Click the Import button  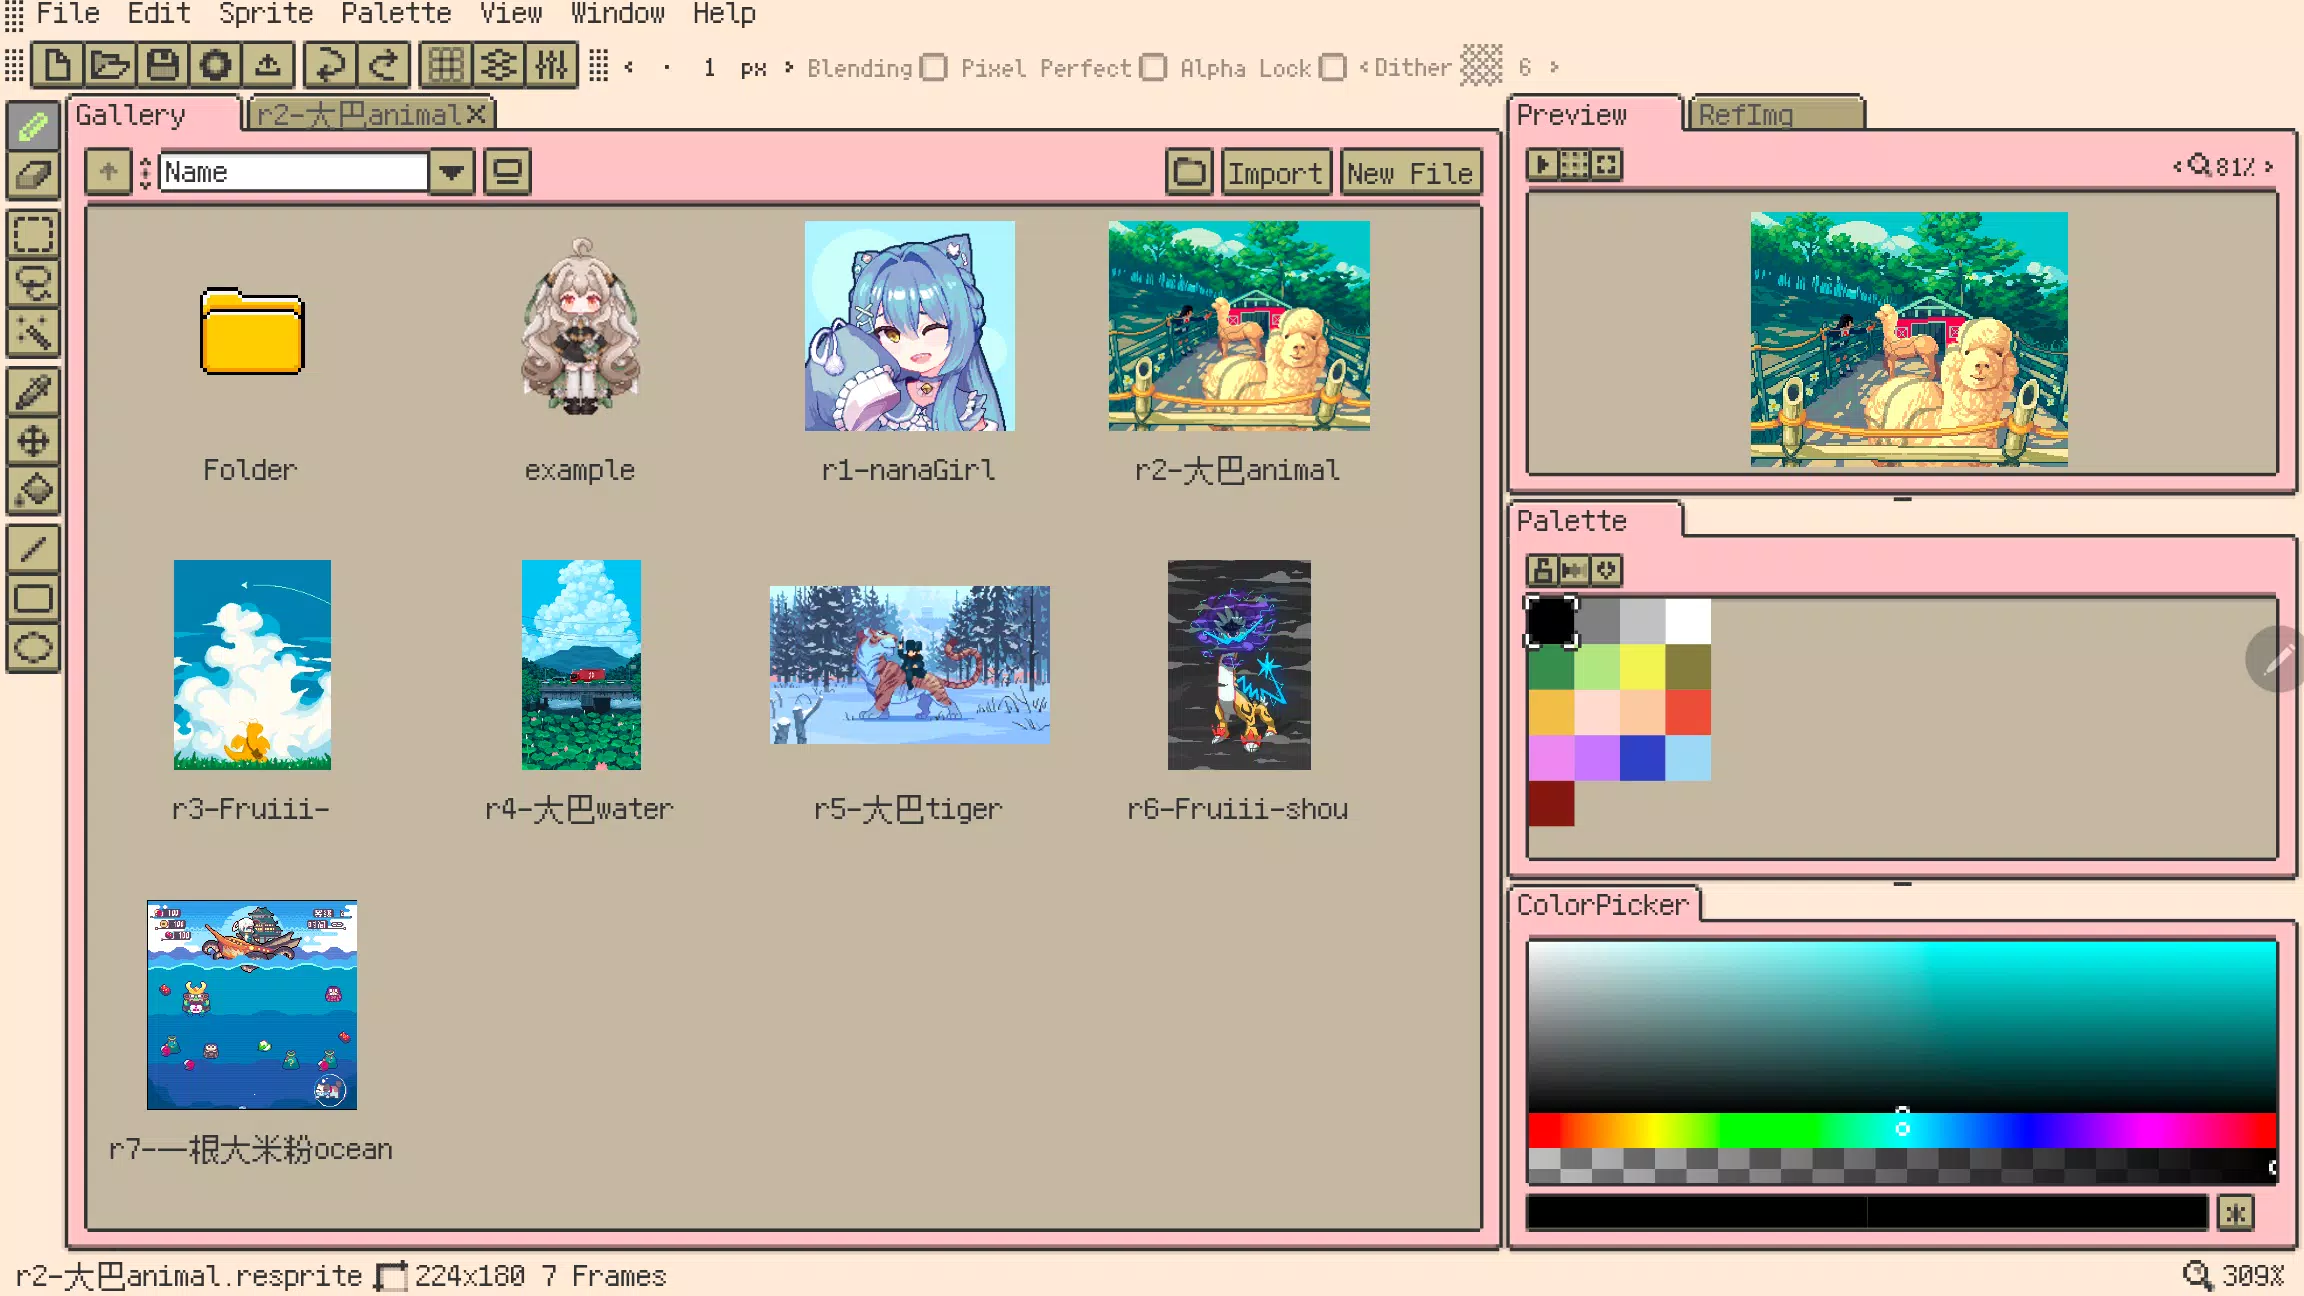[x=1274, y=172]
